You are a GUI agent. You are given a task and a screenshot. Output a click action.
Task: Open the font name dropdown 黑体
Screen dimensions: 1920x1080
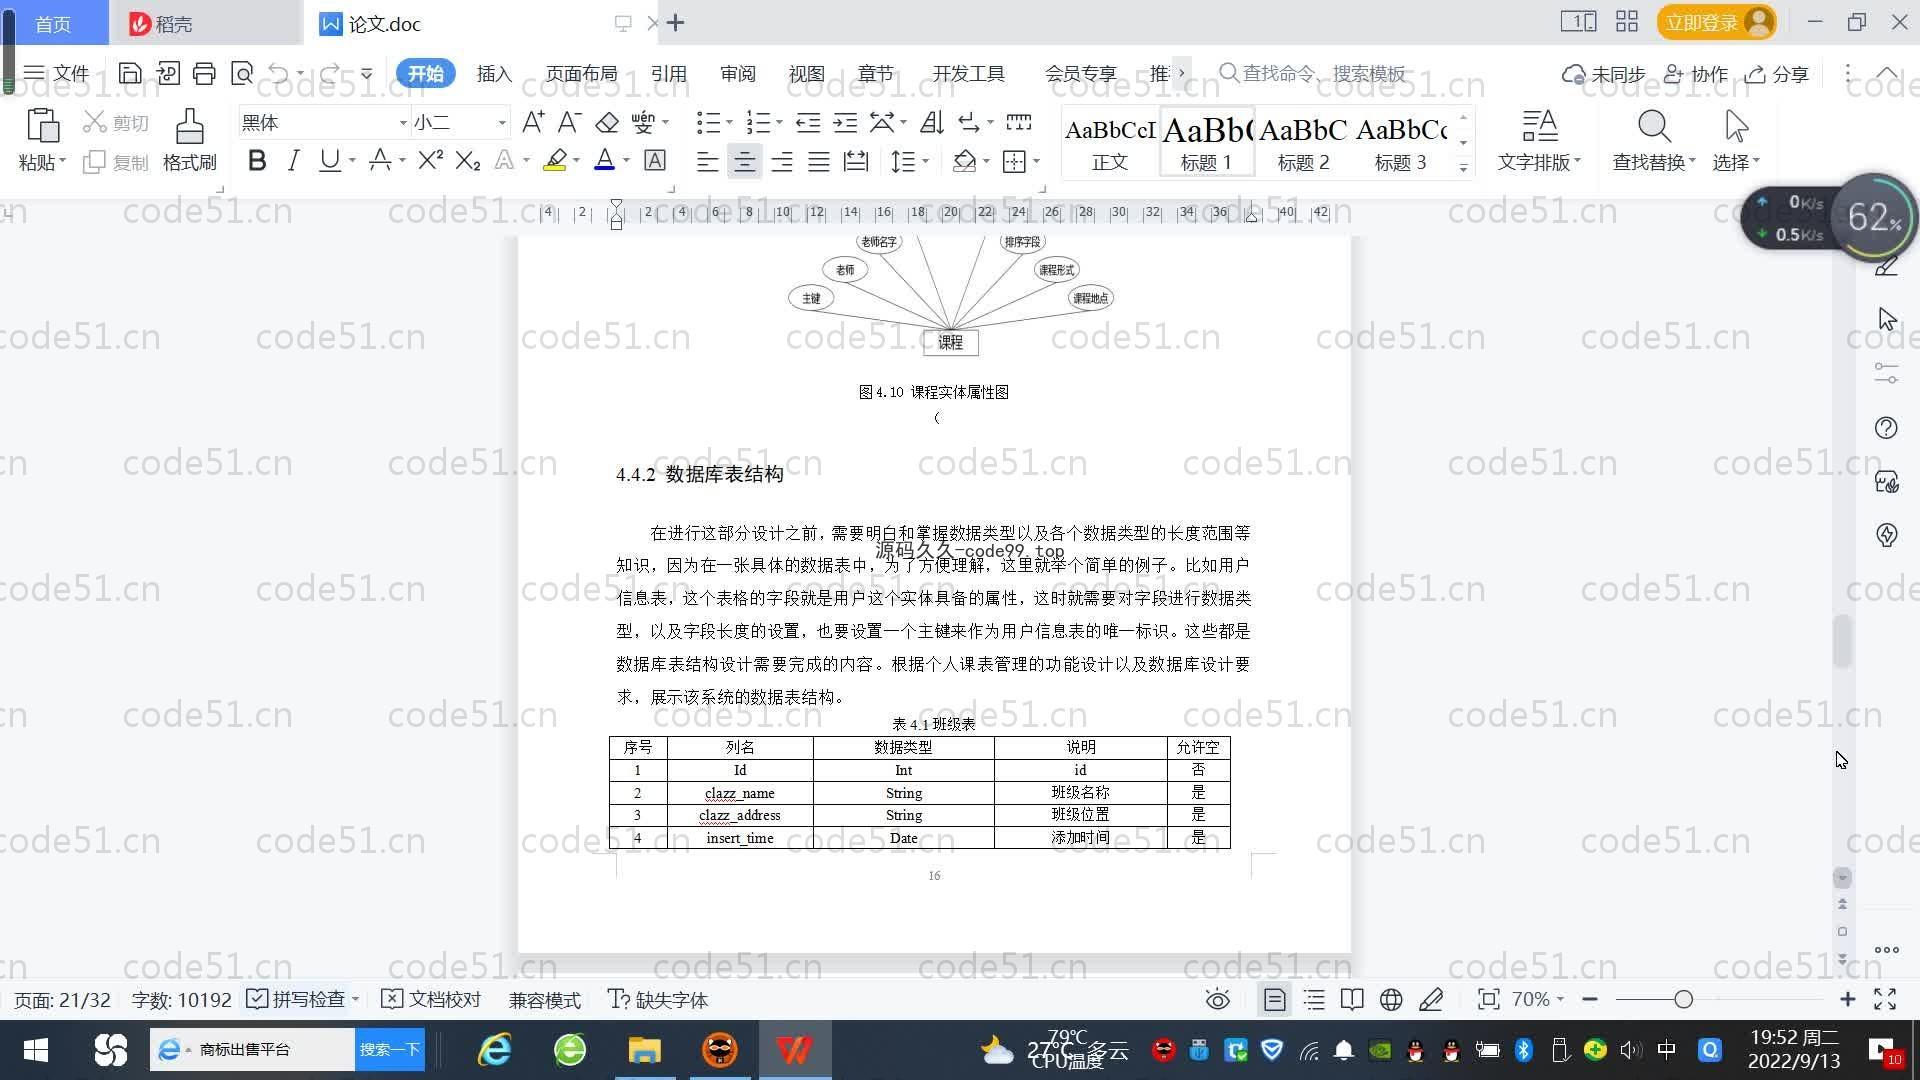point(403,123)
